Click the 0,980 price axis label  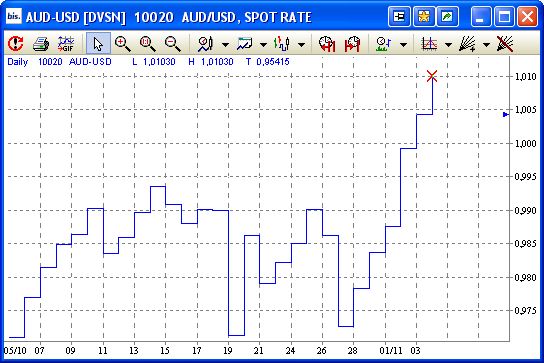point(525,277)
